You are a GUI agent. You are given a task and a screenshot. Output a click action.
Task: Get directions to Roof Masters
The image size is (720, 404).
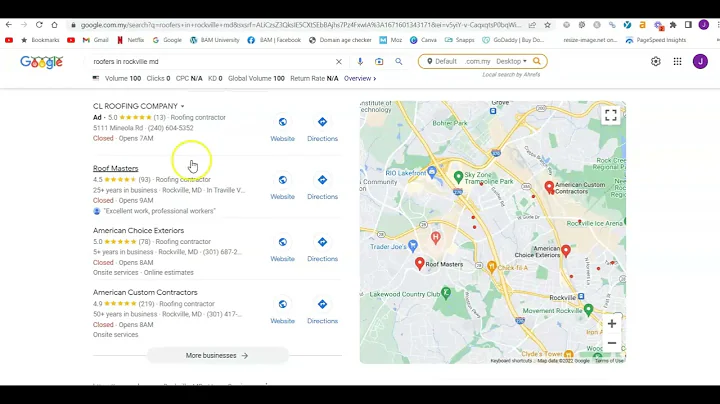(x=322, y=180)
